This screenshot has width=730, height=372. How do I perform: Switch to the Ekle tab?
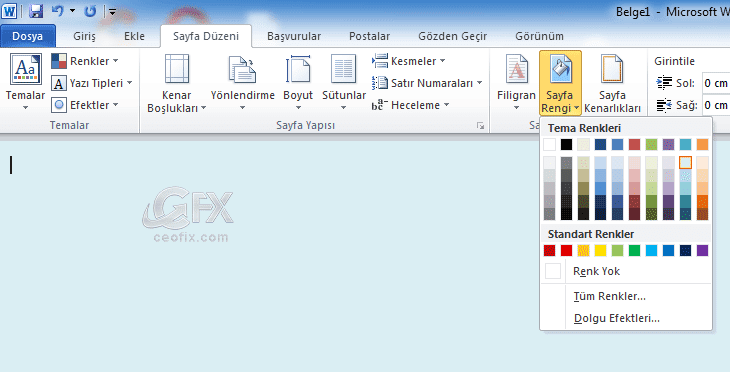(x=134, y=36)
